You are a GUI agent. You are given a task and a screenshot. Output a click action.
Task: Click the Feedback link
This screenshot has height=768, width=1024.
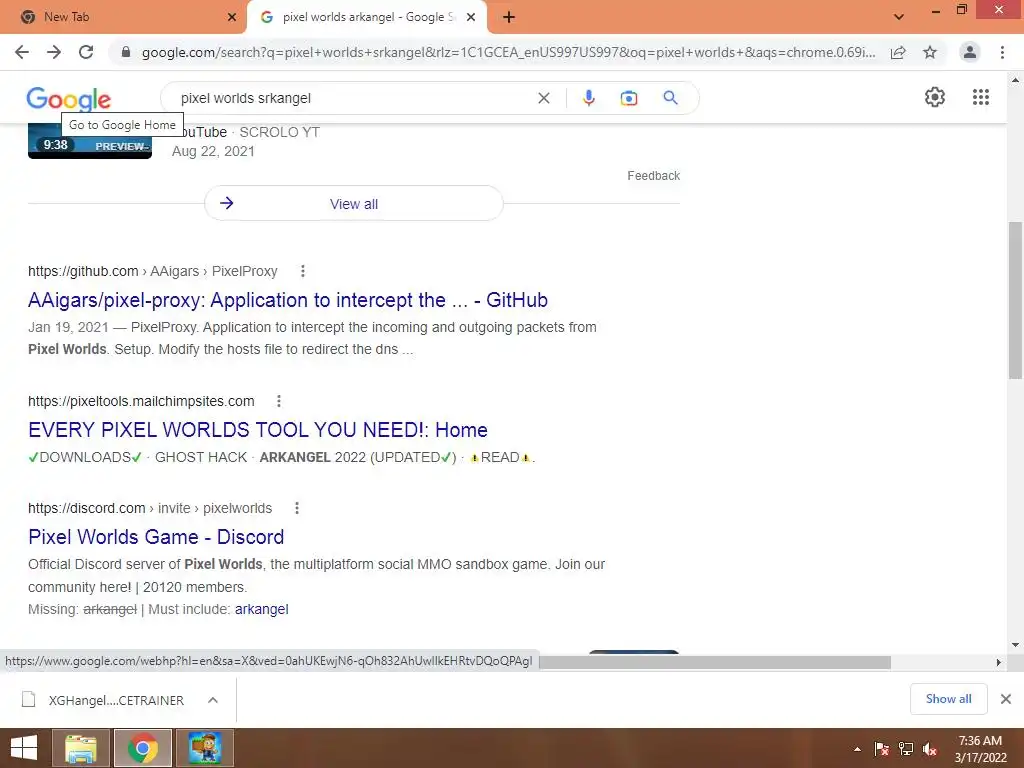pyautogui.click(x=653, y=176)
